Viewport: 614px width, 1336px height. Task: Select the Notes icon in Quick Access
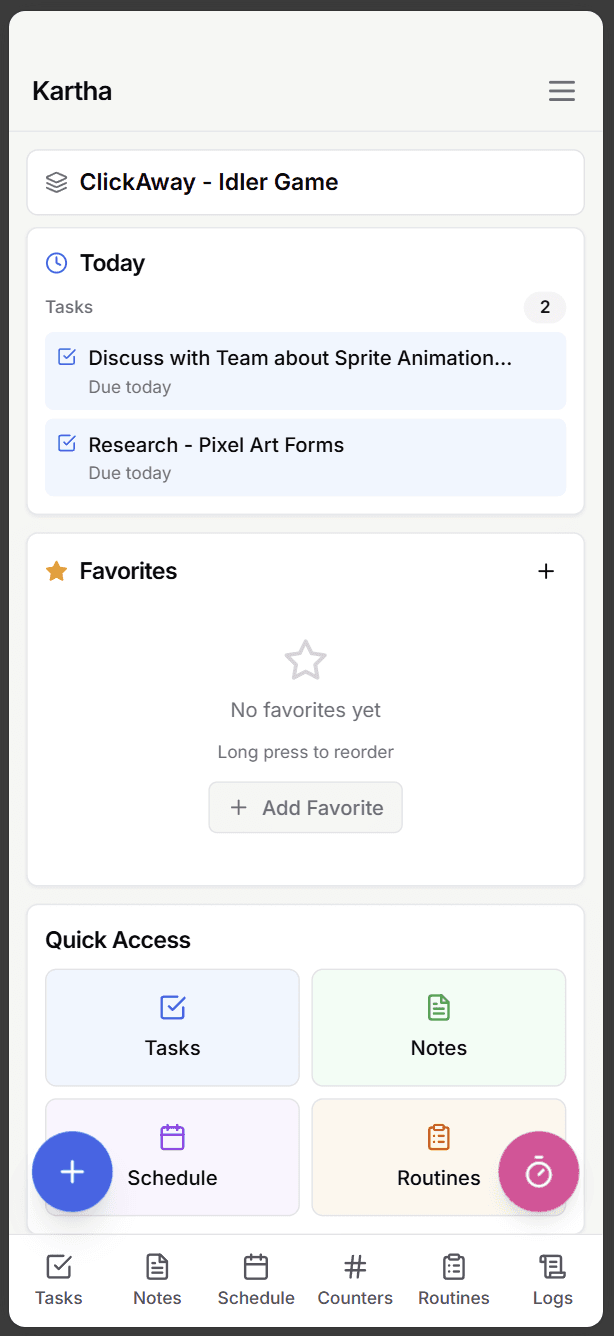tap(438, 1009)
